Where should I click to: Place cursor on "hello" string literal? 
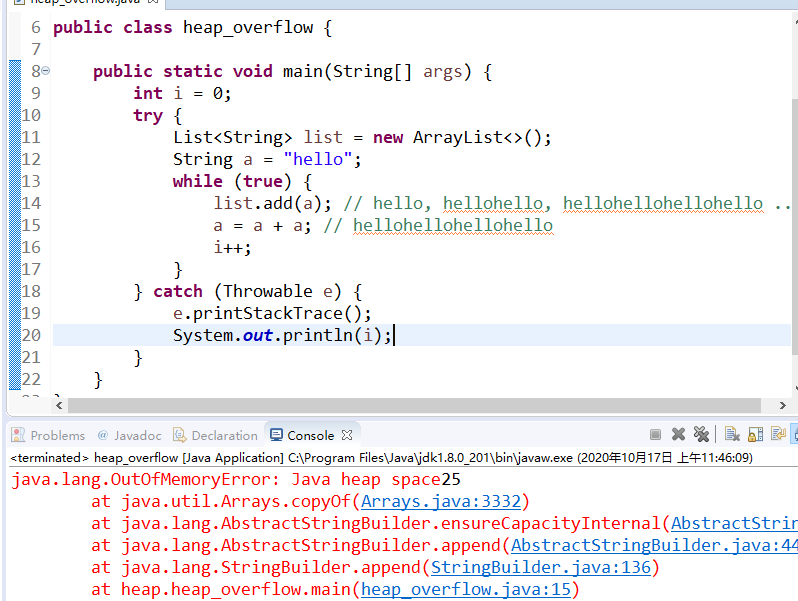pyautogui.click(x=318, y=159)
